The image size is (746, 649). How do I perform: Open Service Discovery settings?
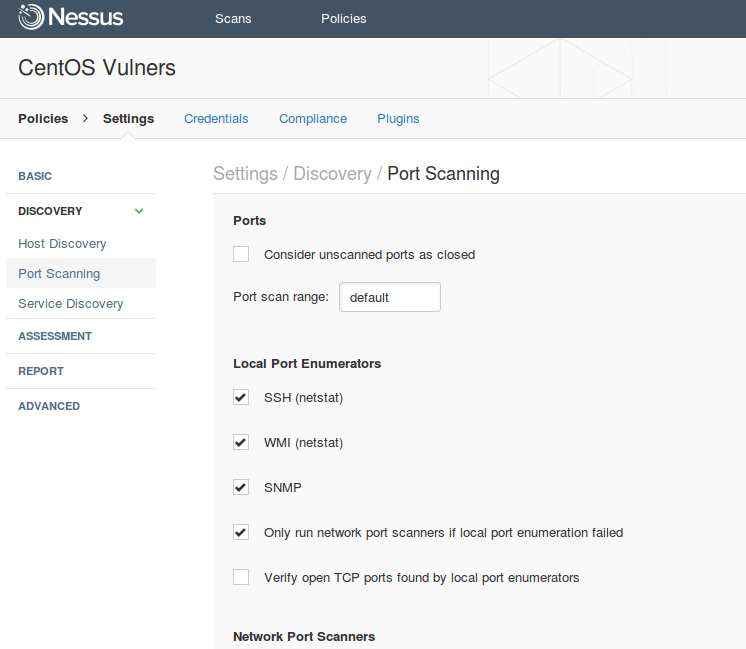[71, 304]
